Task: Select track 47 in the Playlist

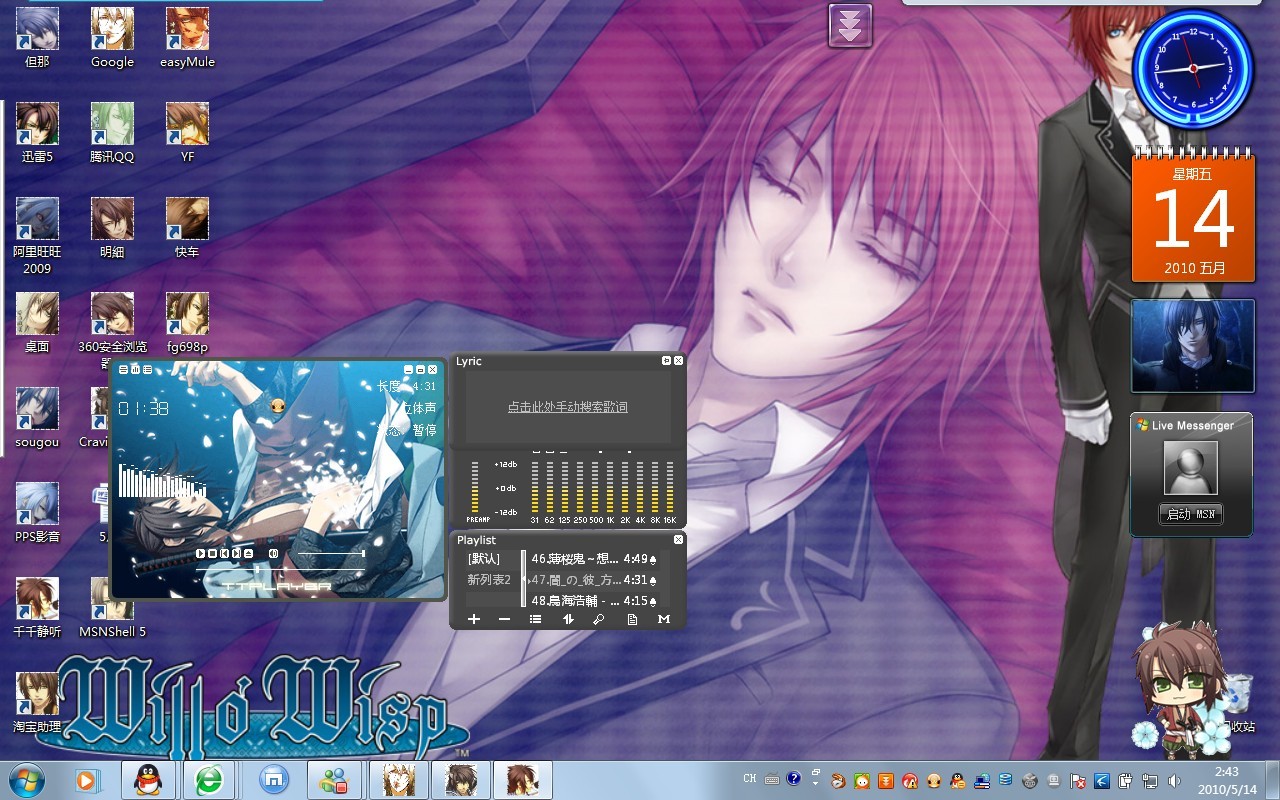Action: 594,580
